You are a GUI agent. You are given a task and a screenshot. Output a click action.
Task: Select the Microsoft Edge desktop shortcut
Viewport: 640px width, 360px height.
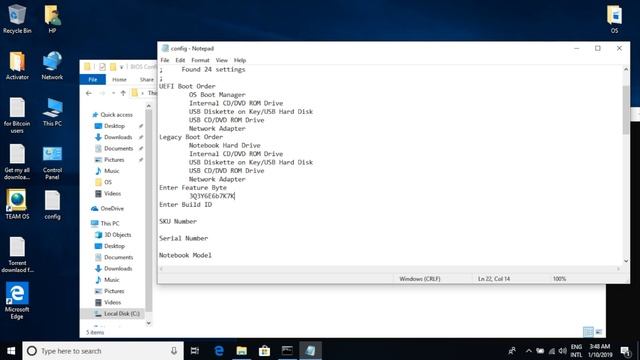coord(17,300)
